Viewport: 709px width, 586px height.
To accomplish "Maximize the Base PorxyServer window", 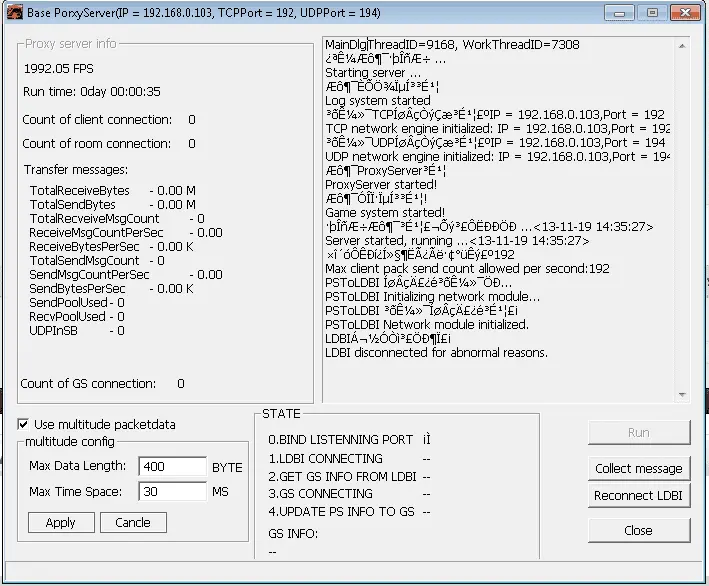I will tap(652, 13).
